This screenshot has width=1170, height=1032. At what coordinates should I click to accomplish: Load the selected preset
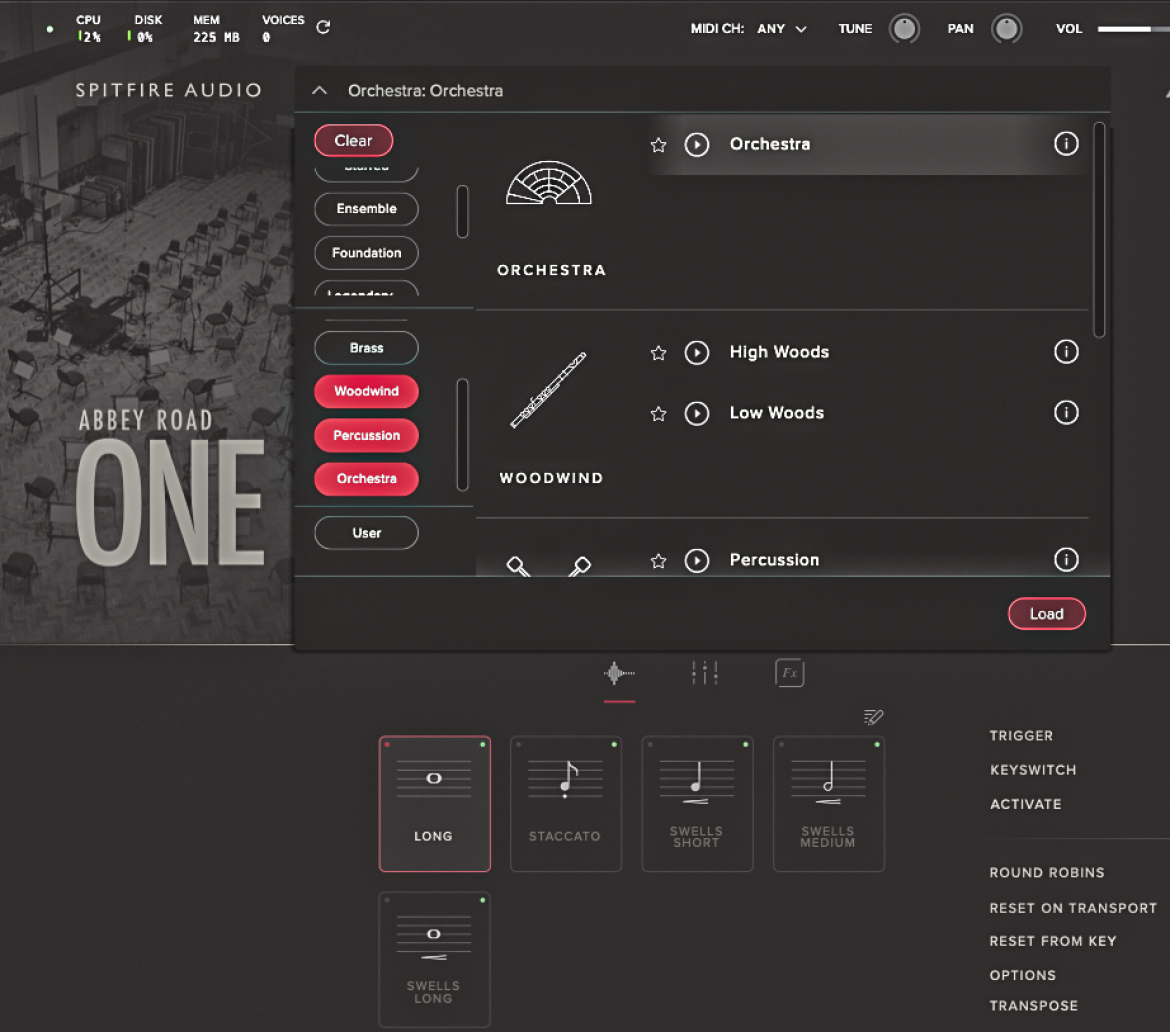point(1047,613)
